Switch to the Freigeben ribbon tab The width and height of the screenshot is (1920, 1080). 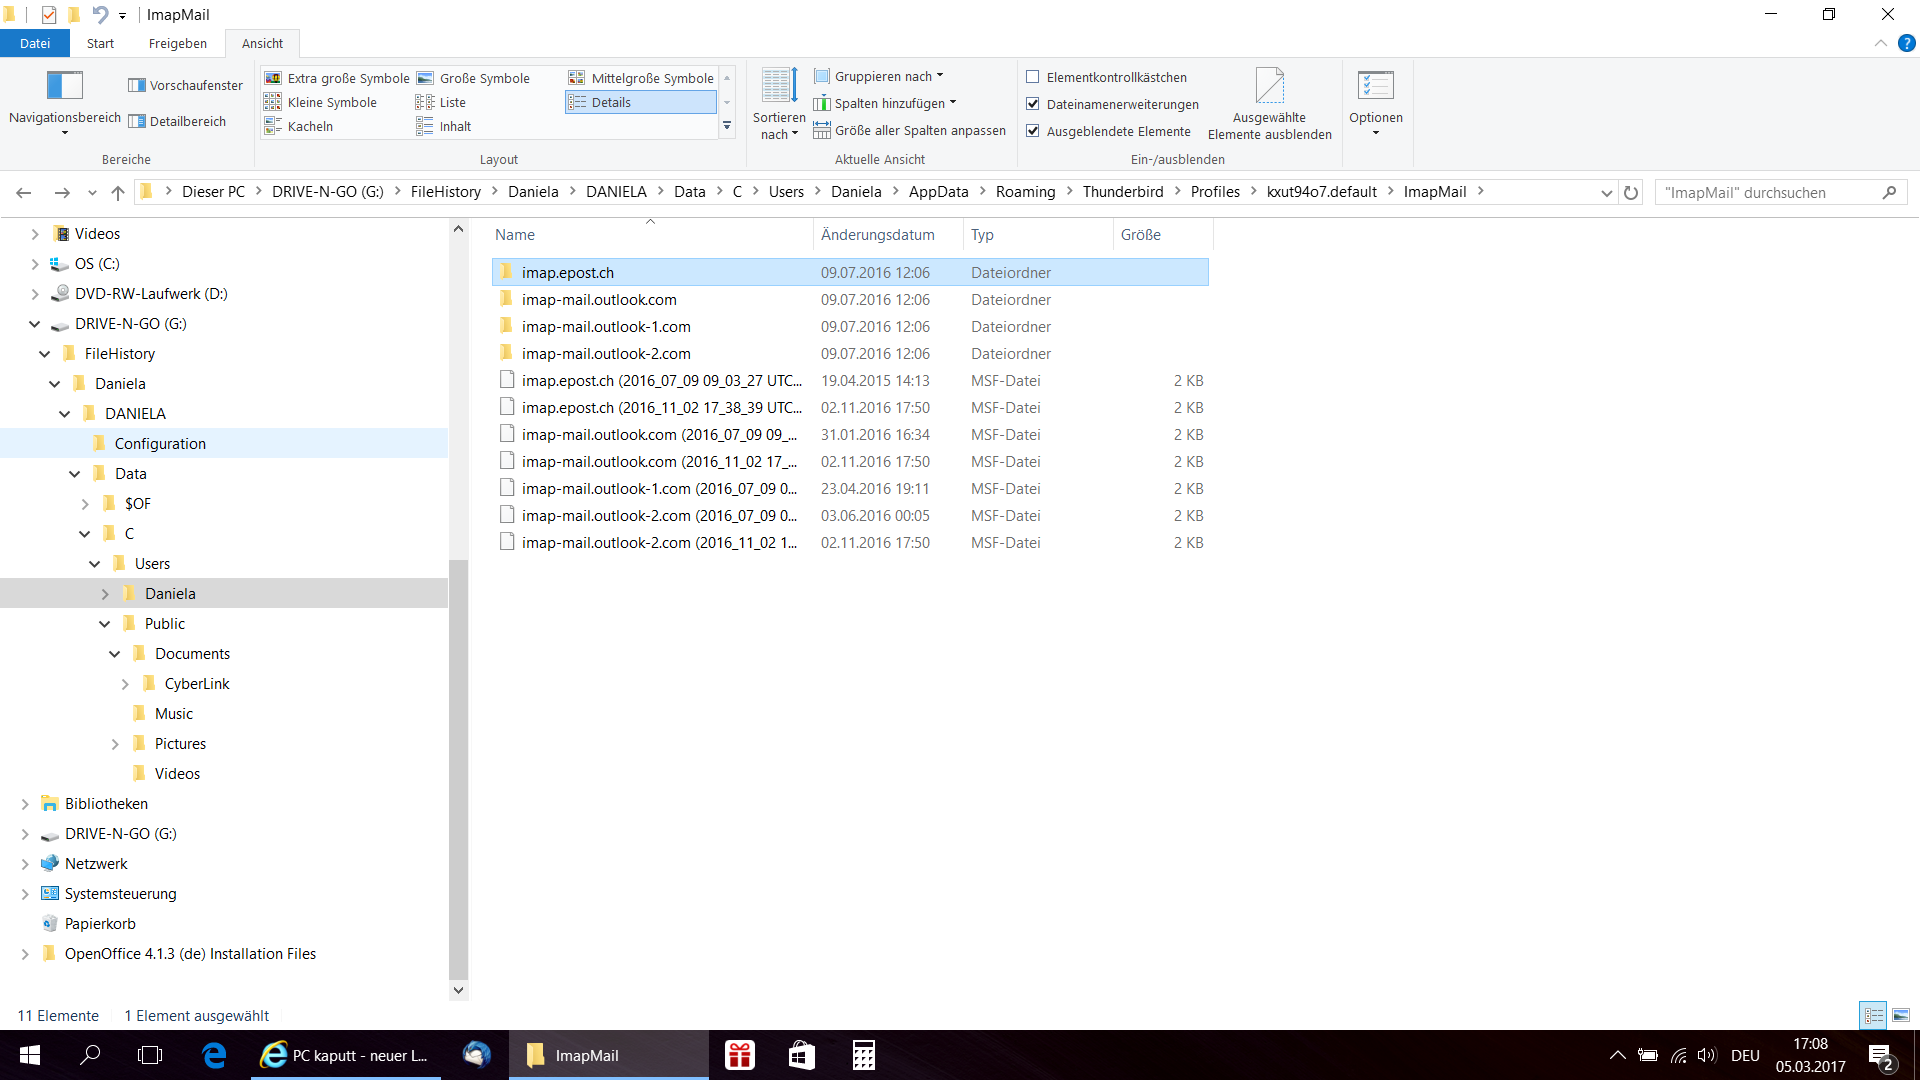[177, 44]
